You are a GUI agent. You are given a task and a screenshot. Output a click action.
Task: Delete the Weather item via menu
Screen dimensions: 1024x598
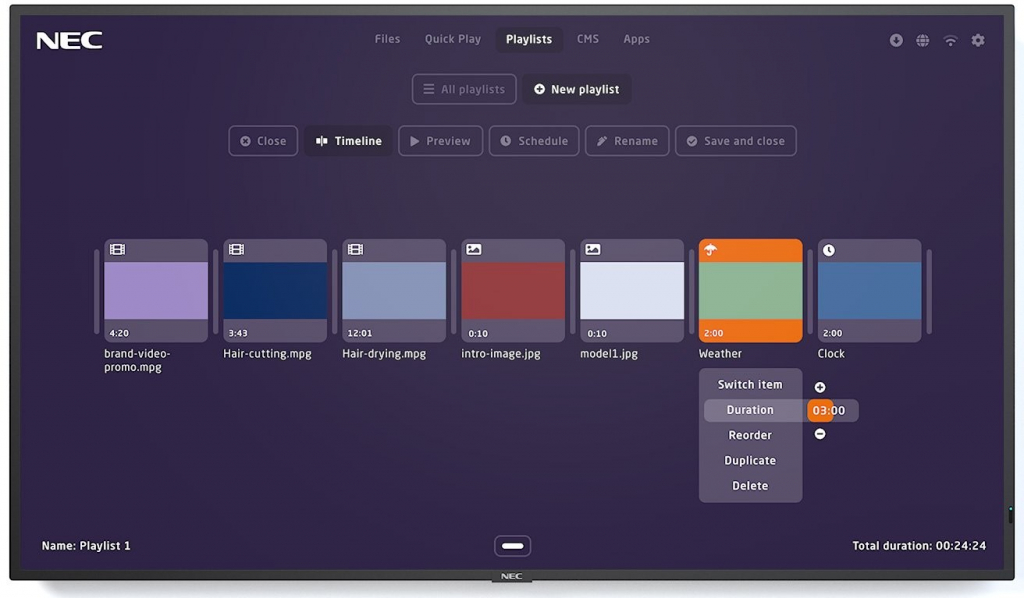750,485
